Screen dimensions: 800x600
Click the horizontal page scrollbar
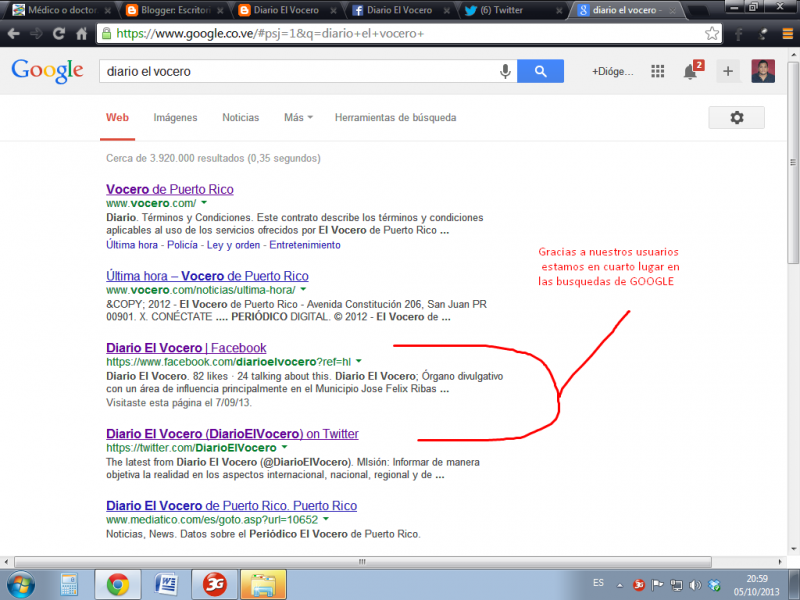[x=362, y=562]
